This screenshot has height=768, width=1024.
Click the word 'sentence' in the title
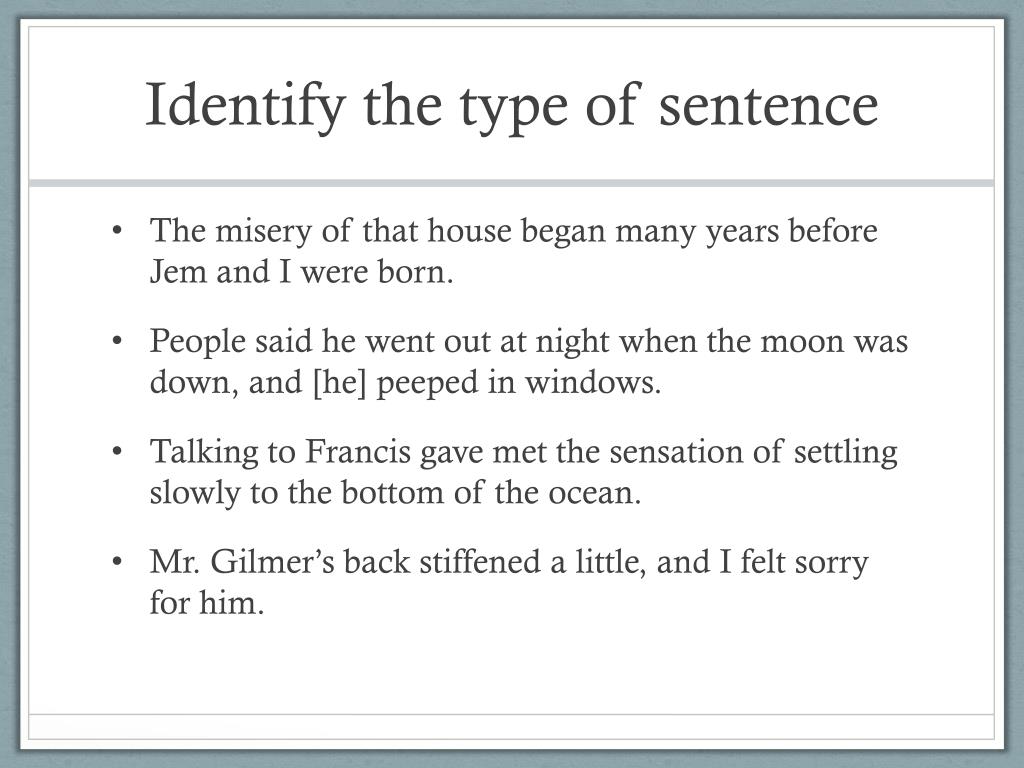(769, 108)
